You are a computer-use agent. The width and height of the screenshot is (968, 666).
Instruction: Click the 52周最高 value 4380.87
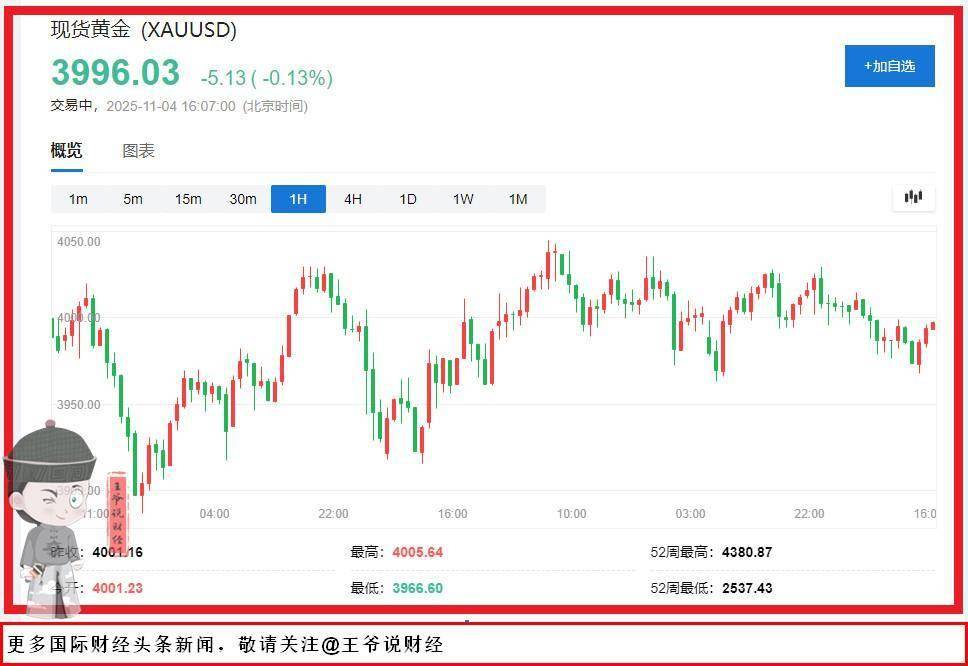pyautogui.click(x=747, y=552)
